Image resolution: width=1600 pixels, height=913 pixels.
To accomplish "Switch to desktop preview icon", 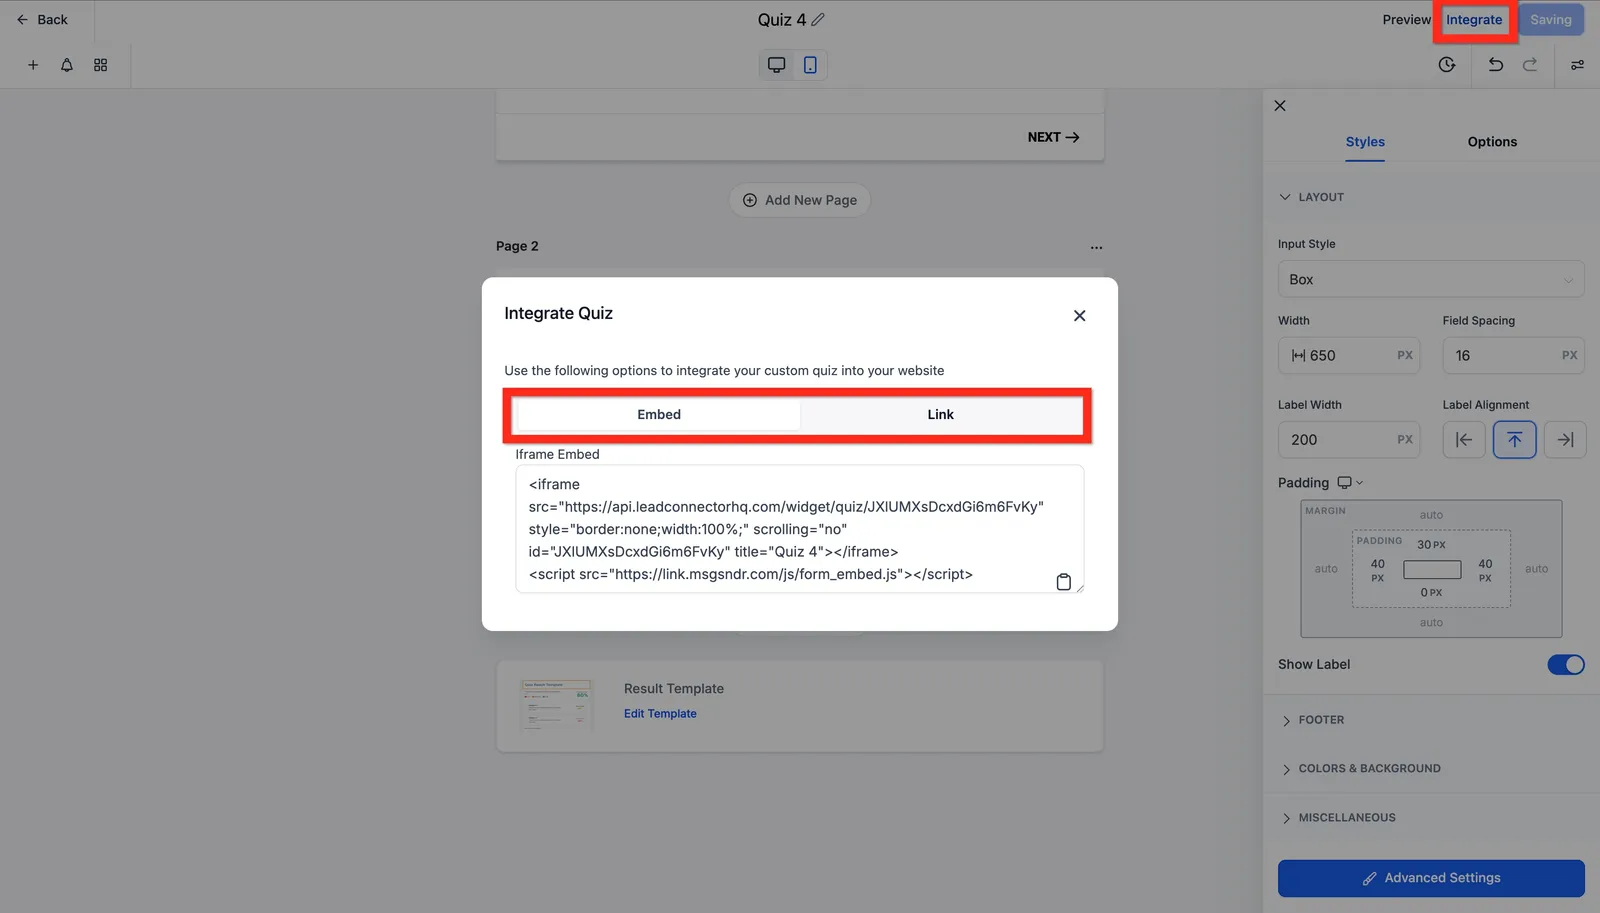I will pos(776,65).
